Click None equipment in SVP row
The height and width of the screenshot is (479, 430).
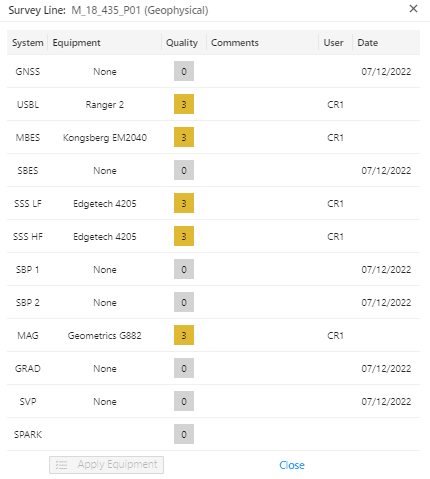pos(105,401)
